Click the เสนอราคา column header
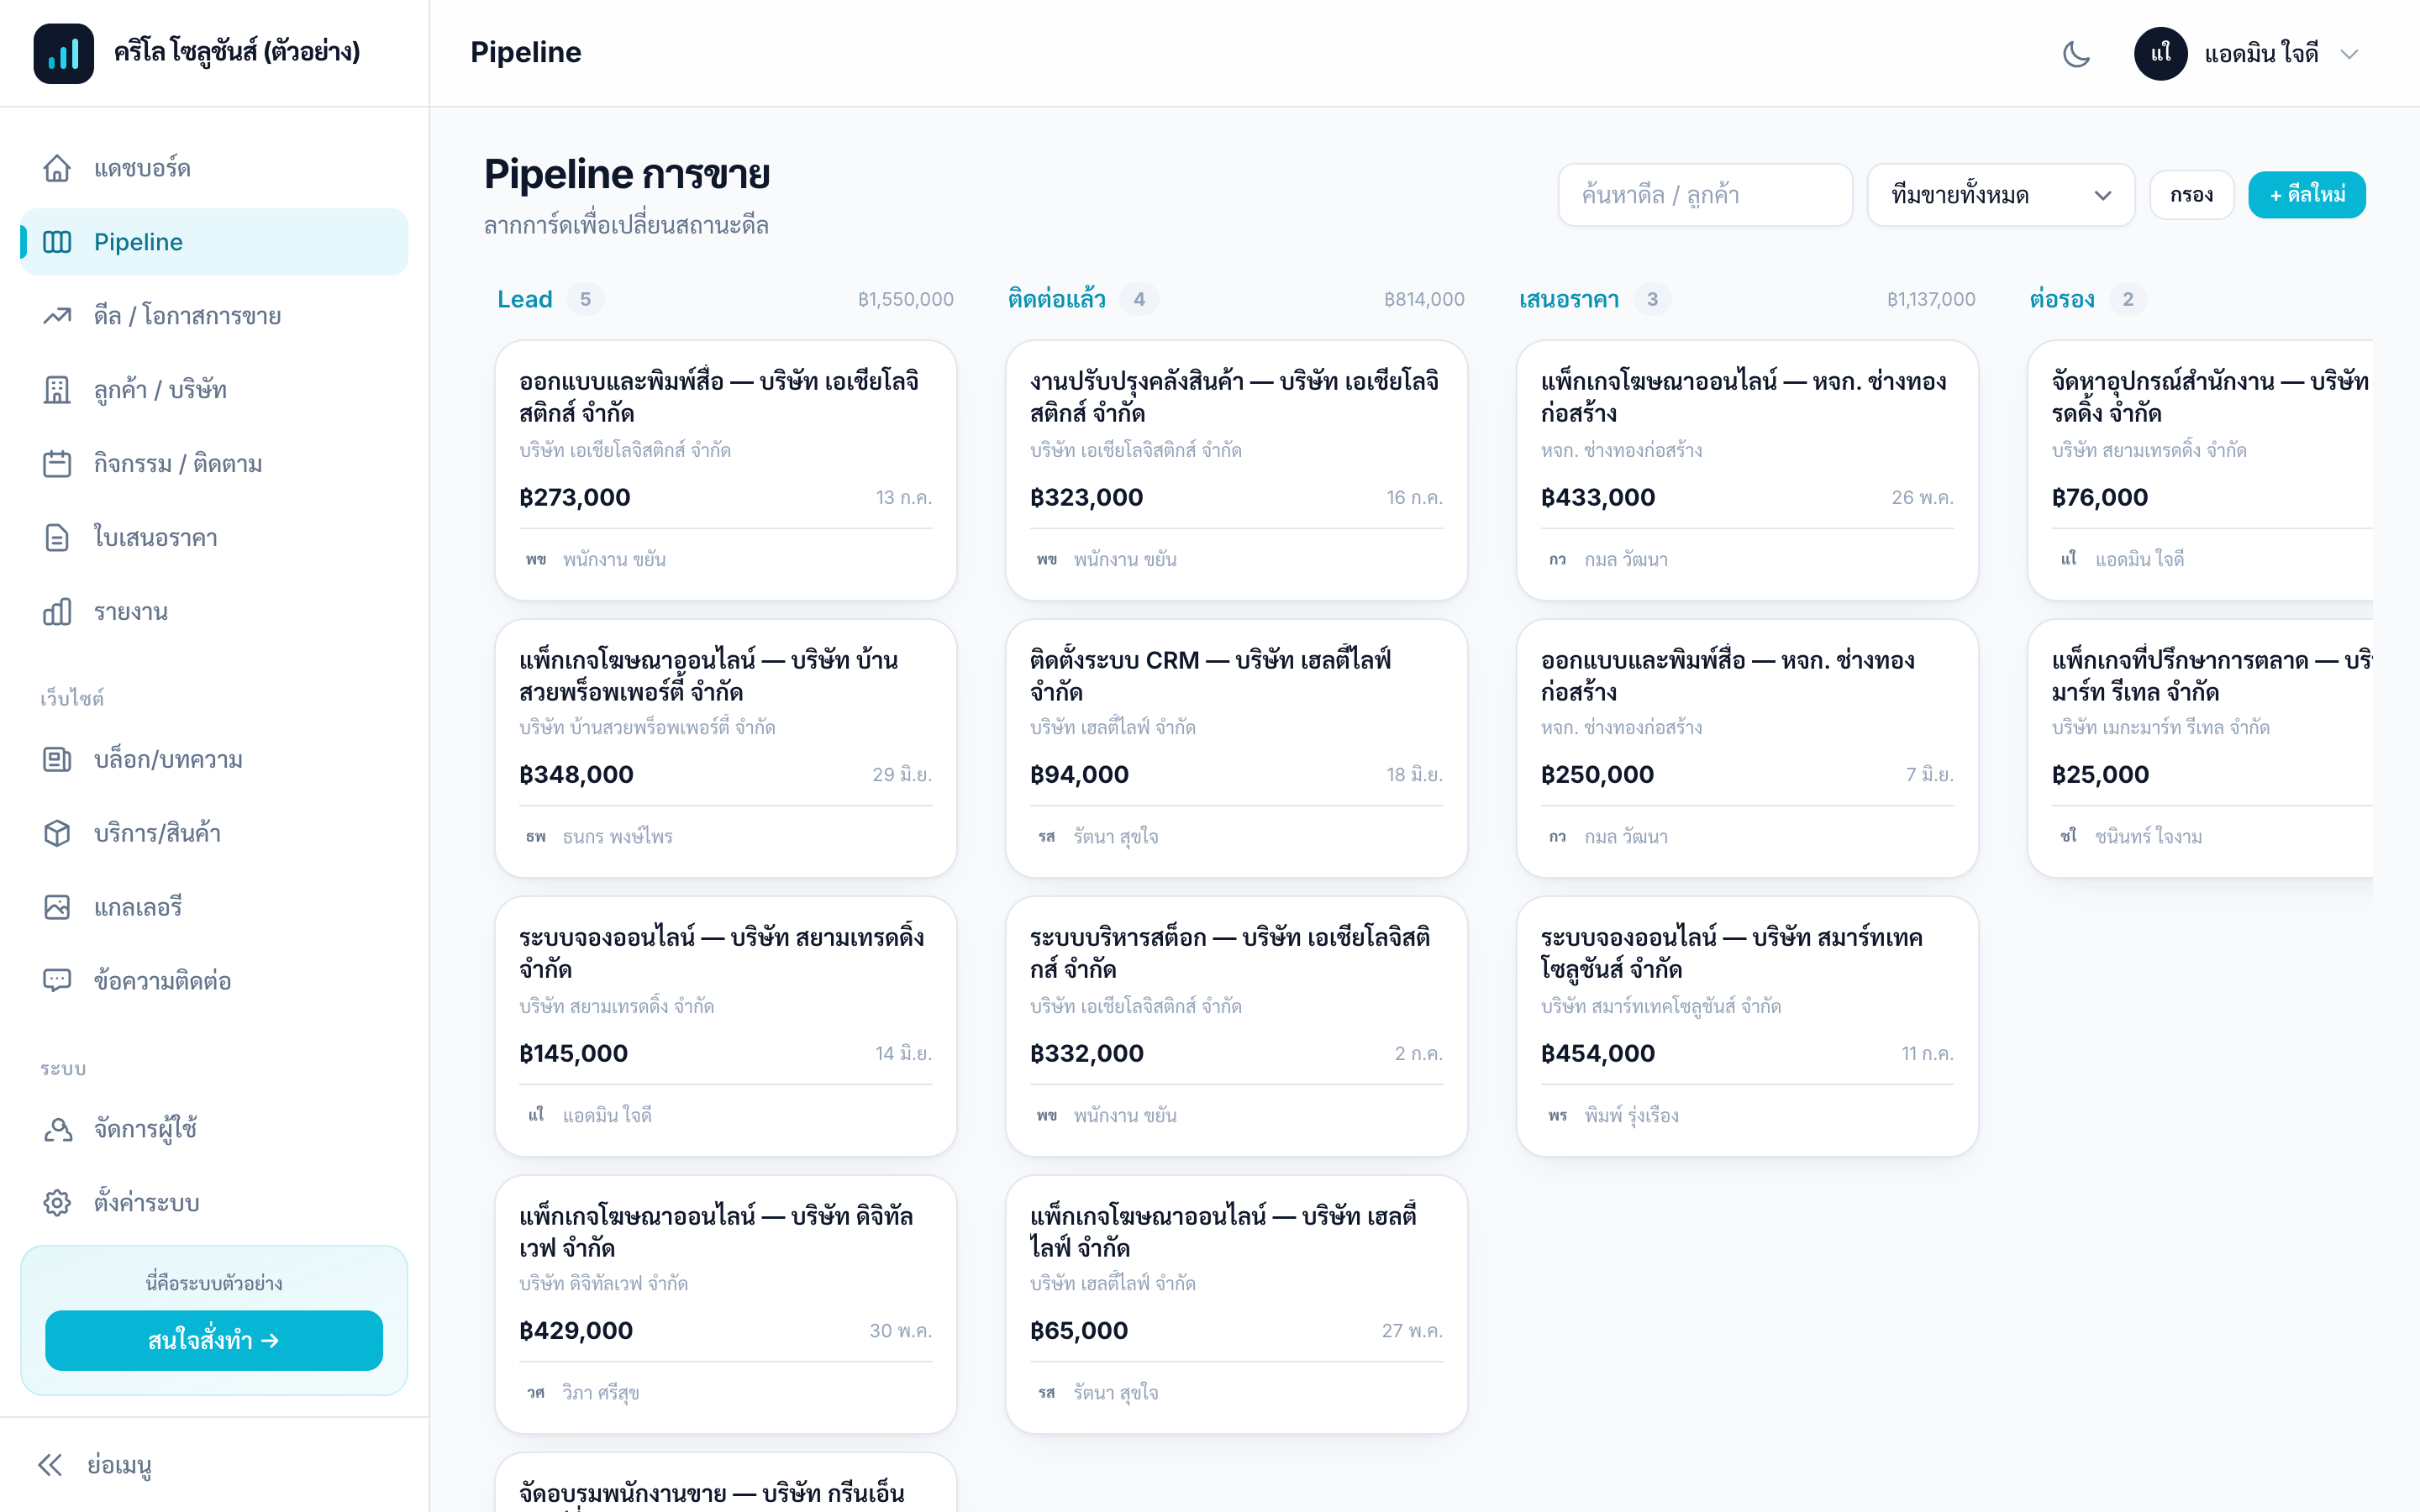 tap(1569, 299)
